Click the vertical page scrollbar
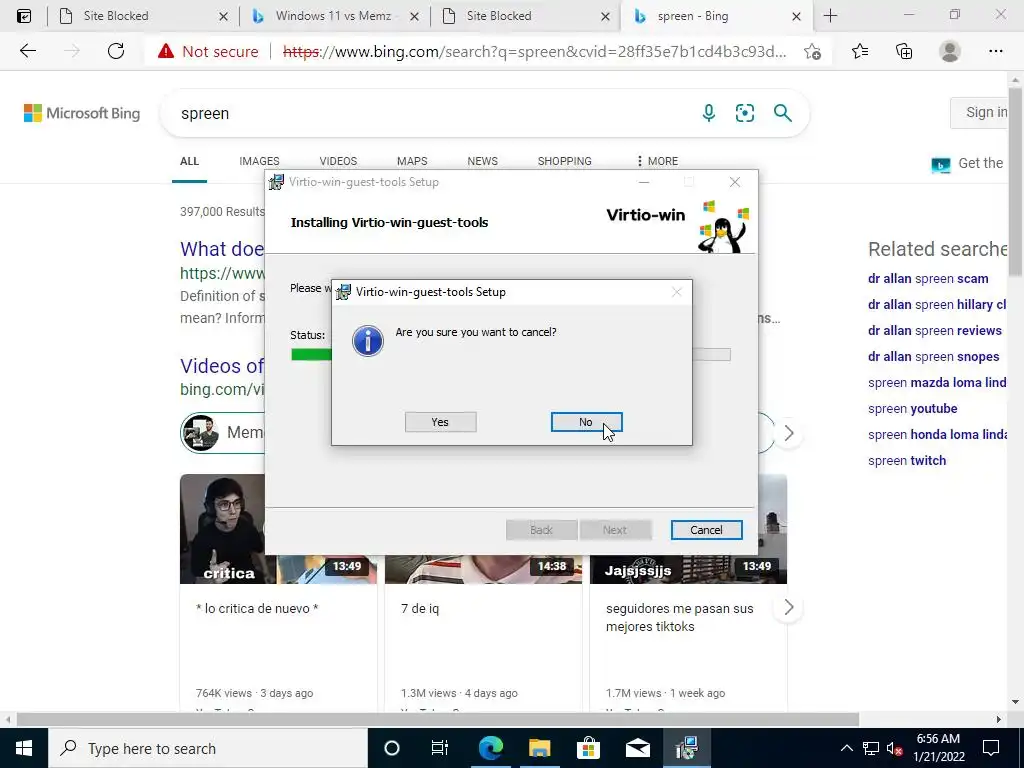The image size is (1024, 768). pos(1015,183)
